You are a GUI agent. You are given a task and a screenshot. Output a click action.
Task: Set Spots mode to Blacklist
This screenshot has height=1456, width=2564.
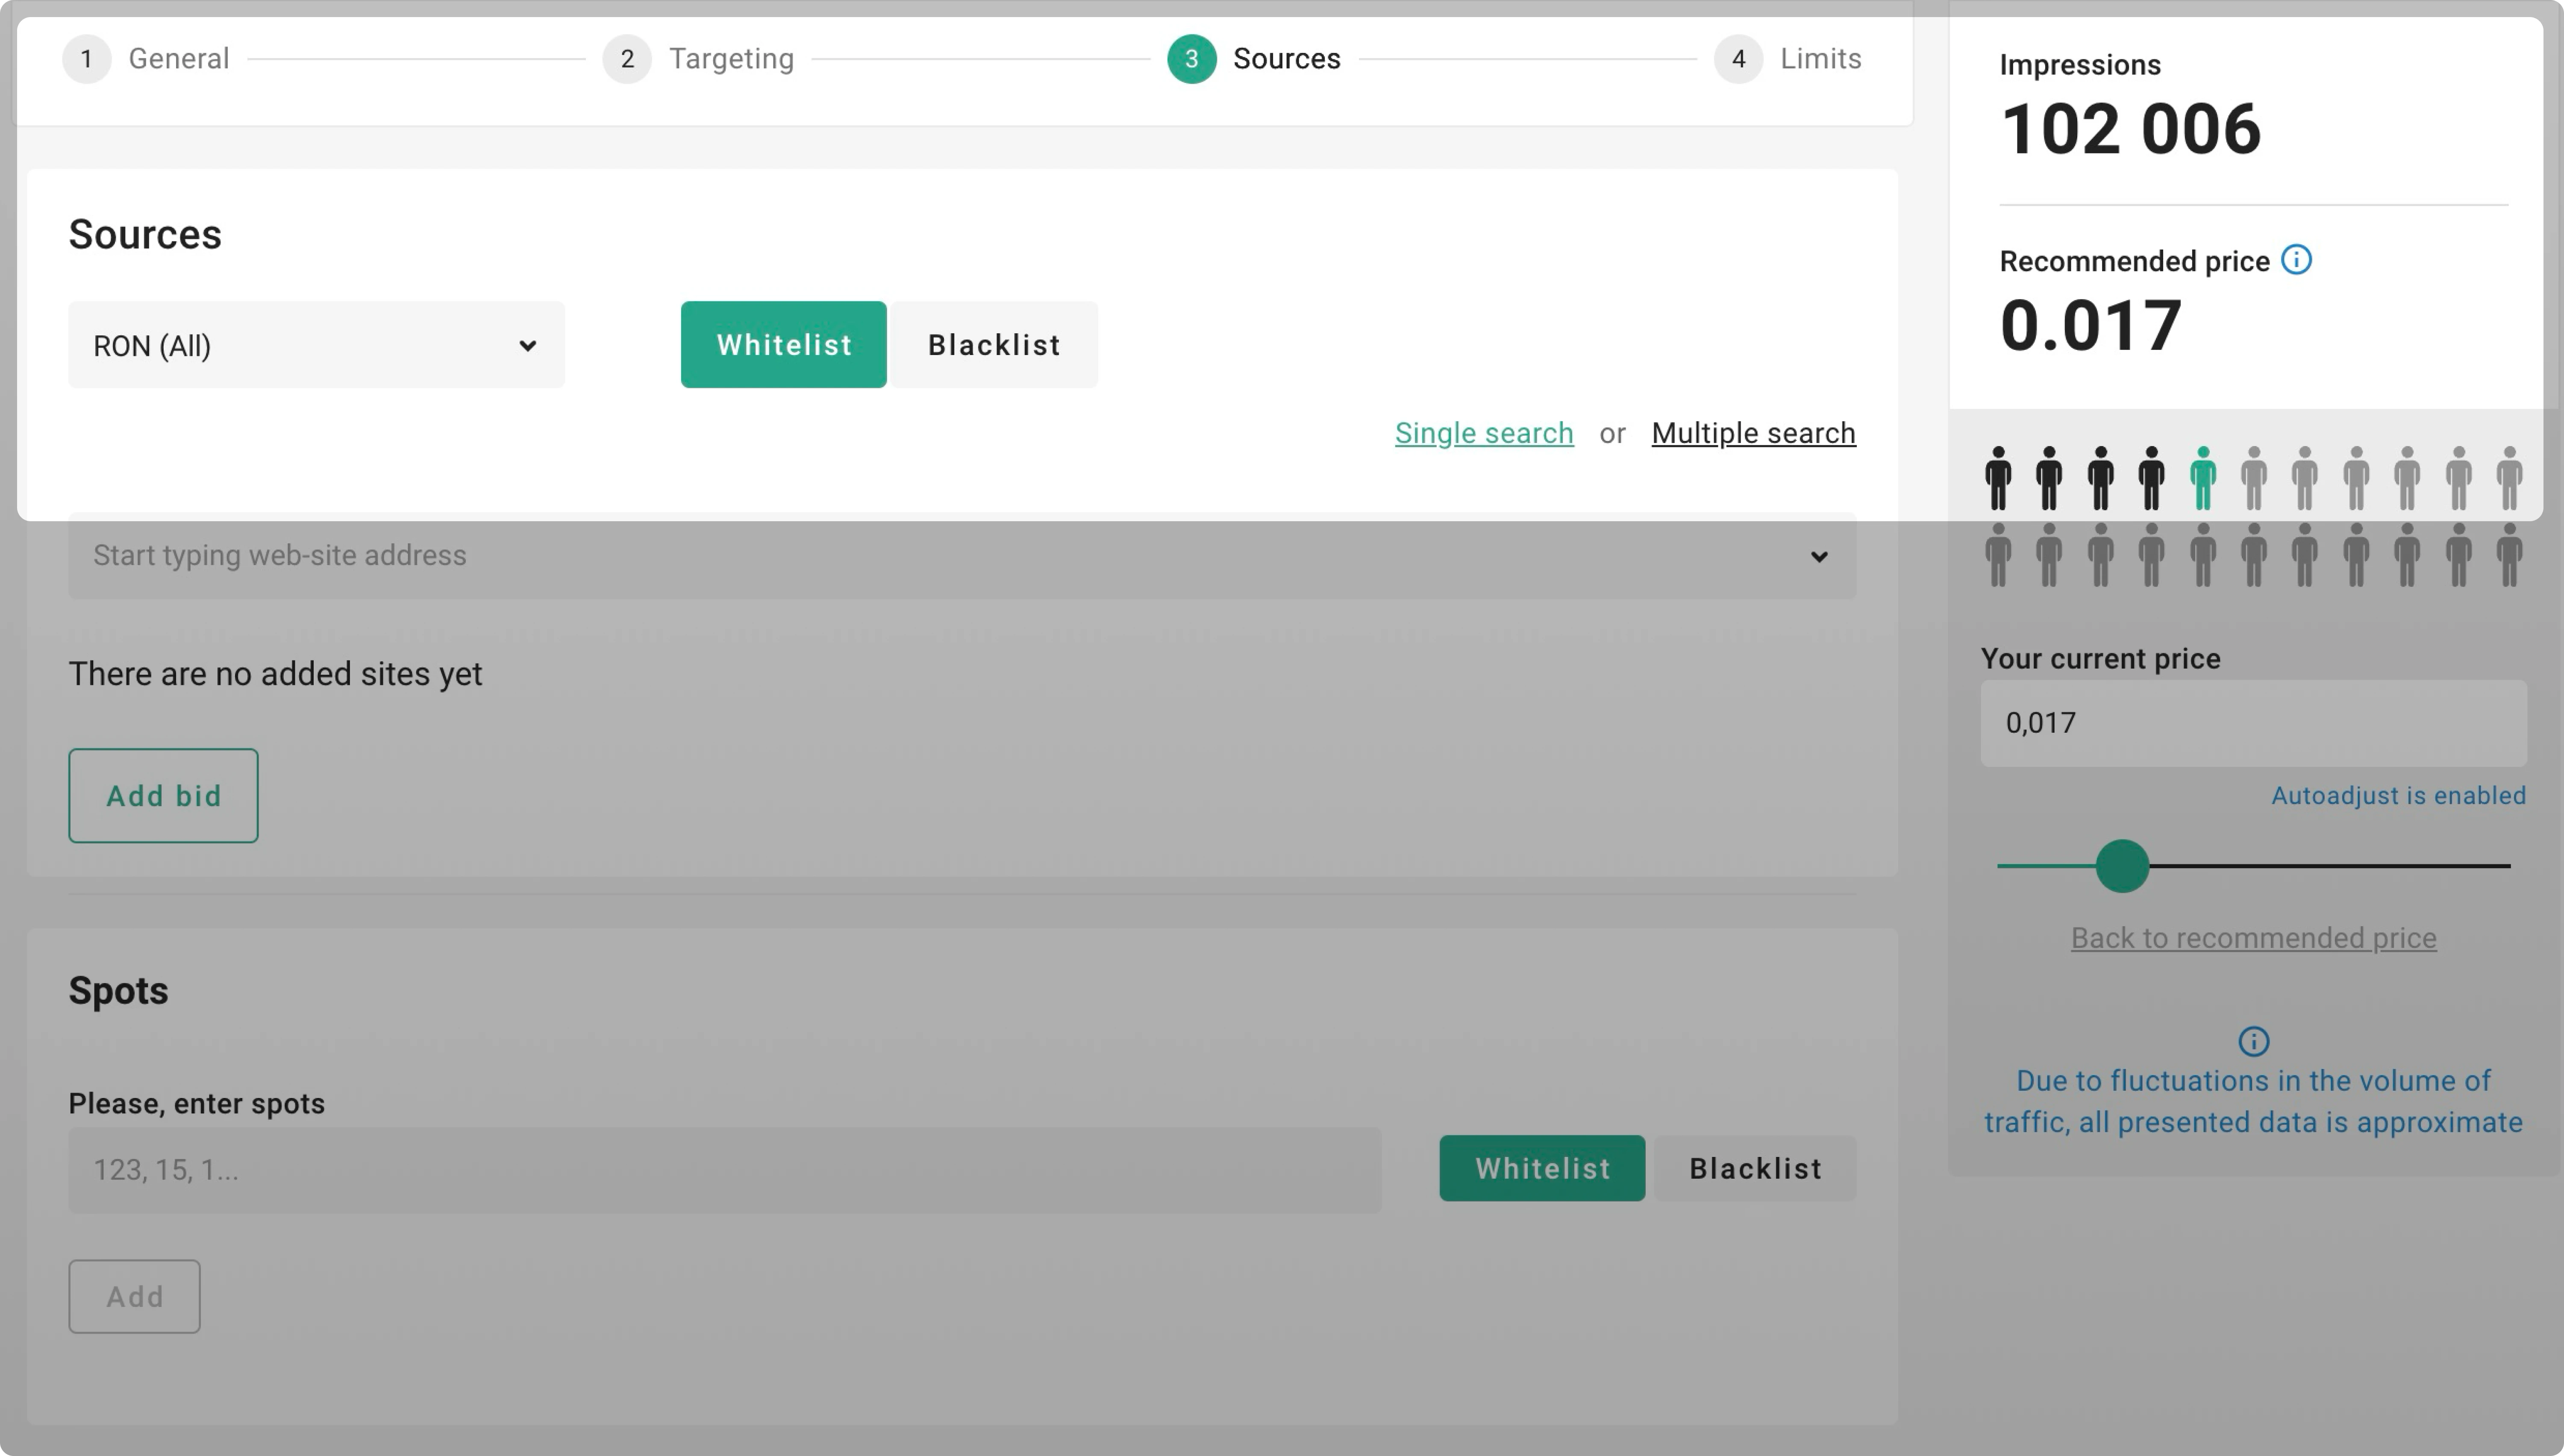click(1755, 1168)
